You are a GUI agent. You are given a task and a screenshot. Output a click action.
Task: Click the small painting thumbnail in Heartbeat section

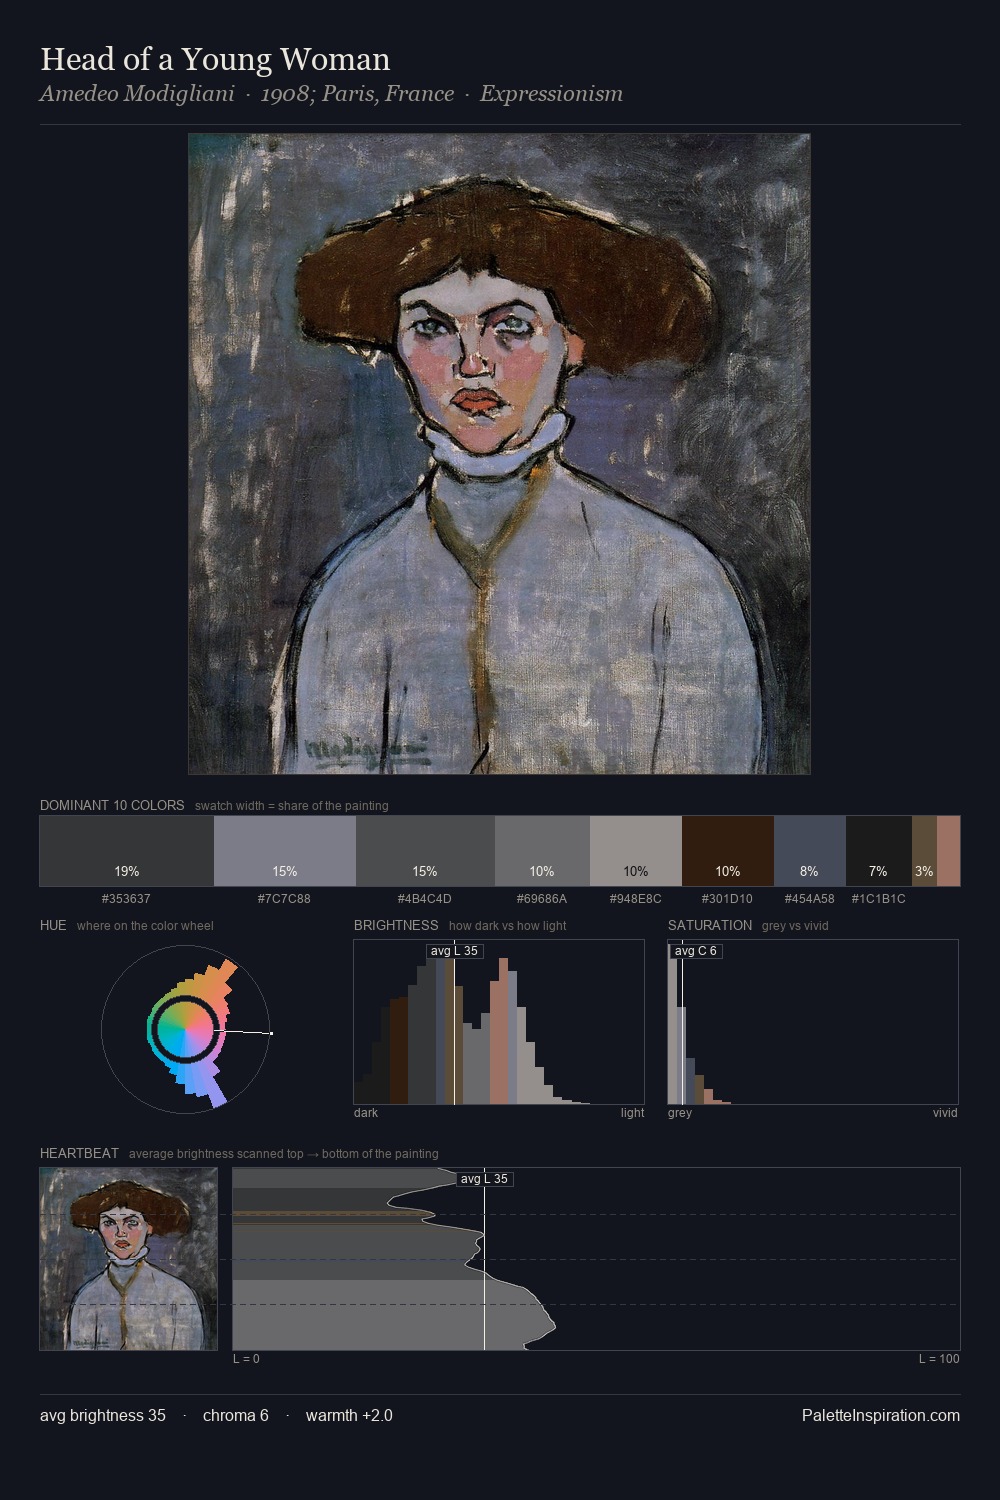[x=128, y=1259]
